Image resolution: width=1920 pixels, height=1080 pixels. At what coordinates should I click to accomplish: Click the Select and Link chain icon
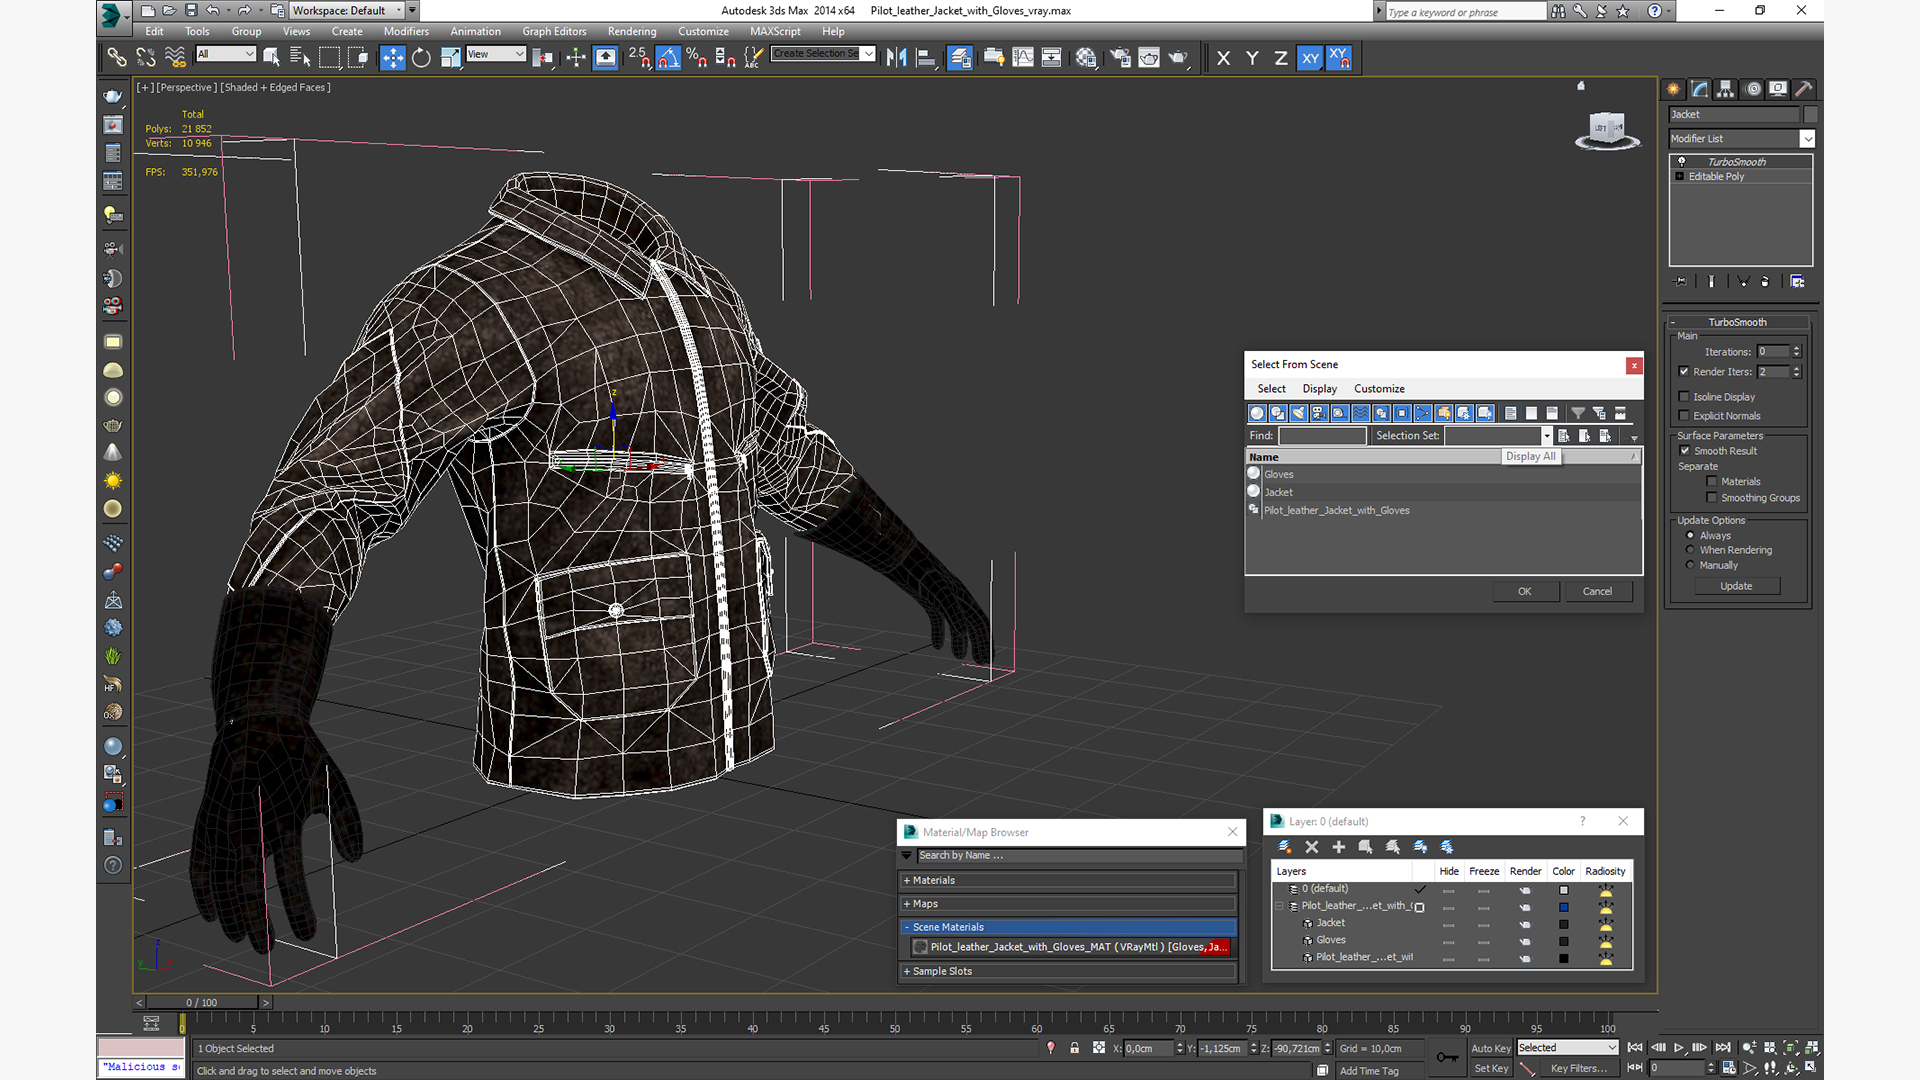tap(117, 58)
